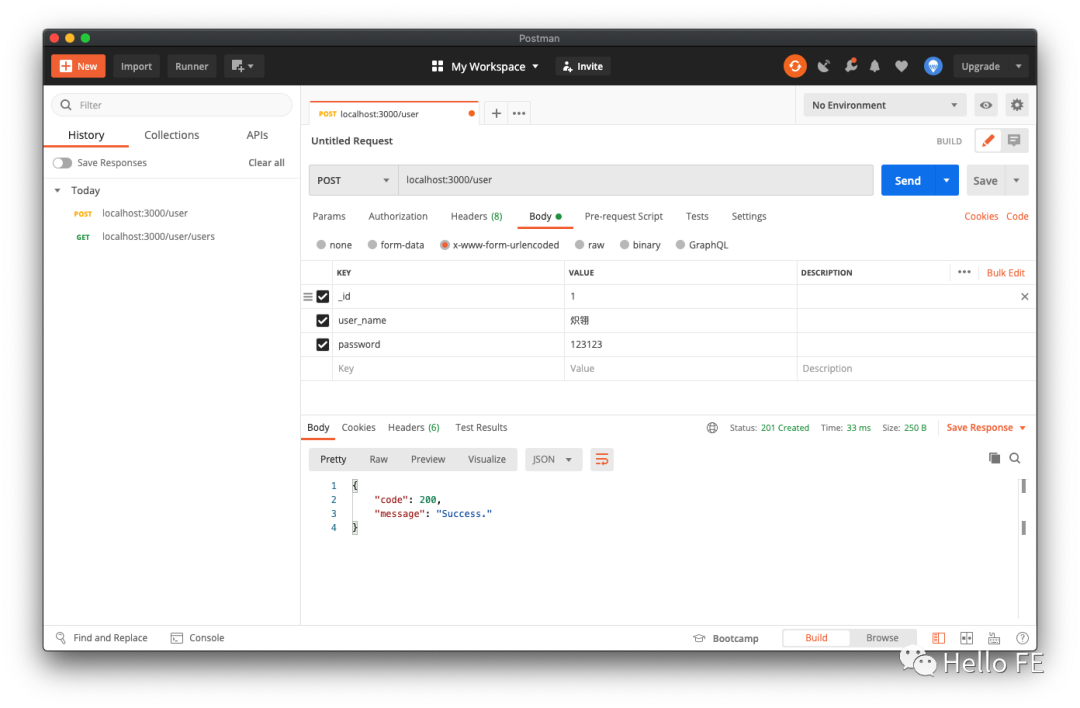This screenshot has height=708, width=1080.
Task: Click the Runner button
Action: click(191, 66)
